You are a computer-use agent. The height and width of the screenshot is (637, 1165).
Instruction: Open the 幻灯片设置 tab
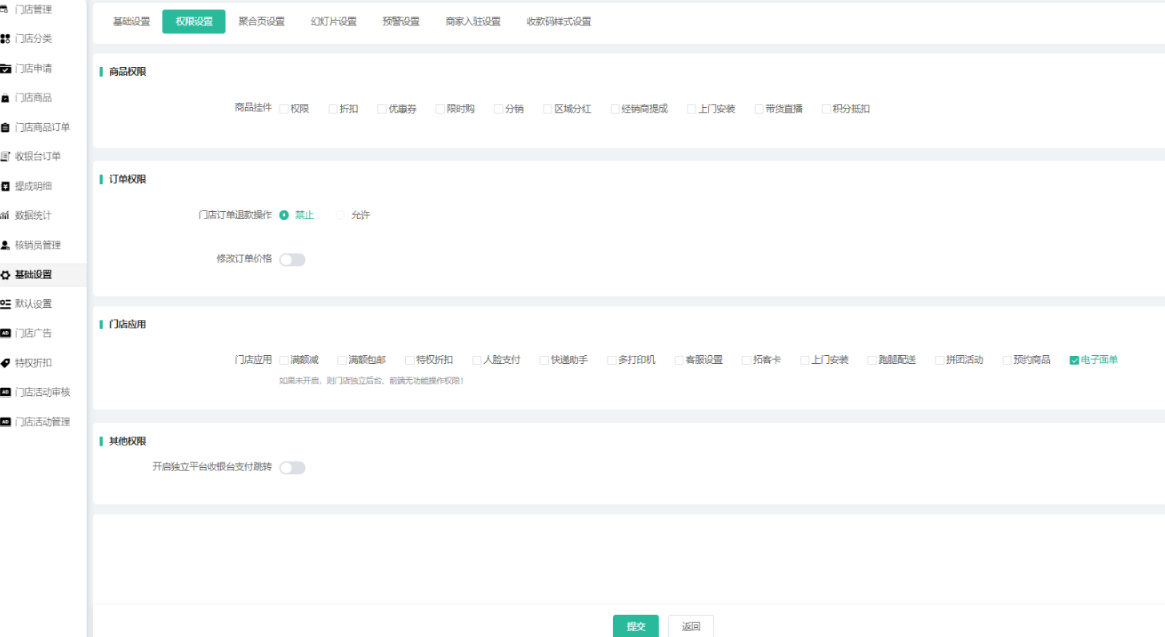tap(333, 21)
